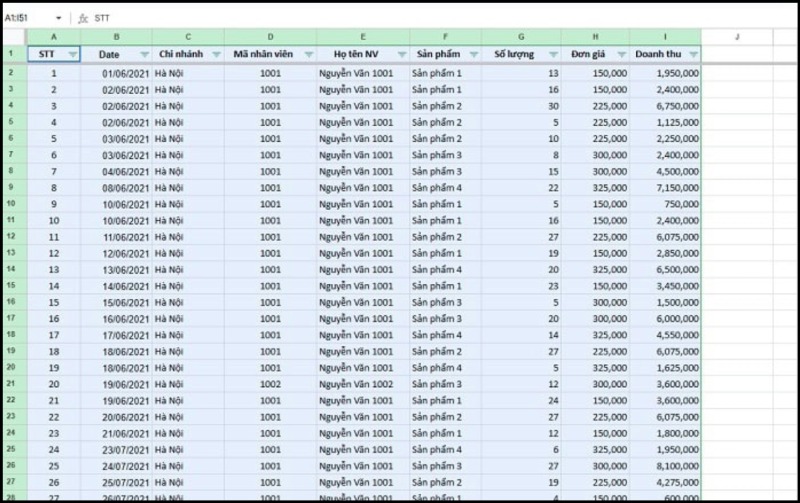This screenshot has width=800, height=503.
Task: Click the select-all corner box
Action: tap(10, 36)
